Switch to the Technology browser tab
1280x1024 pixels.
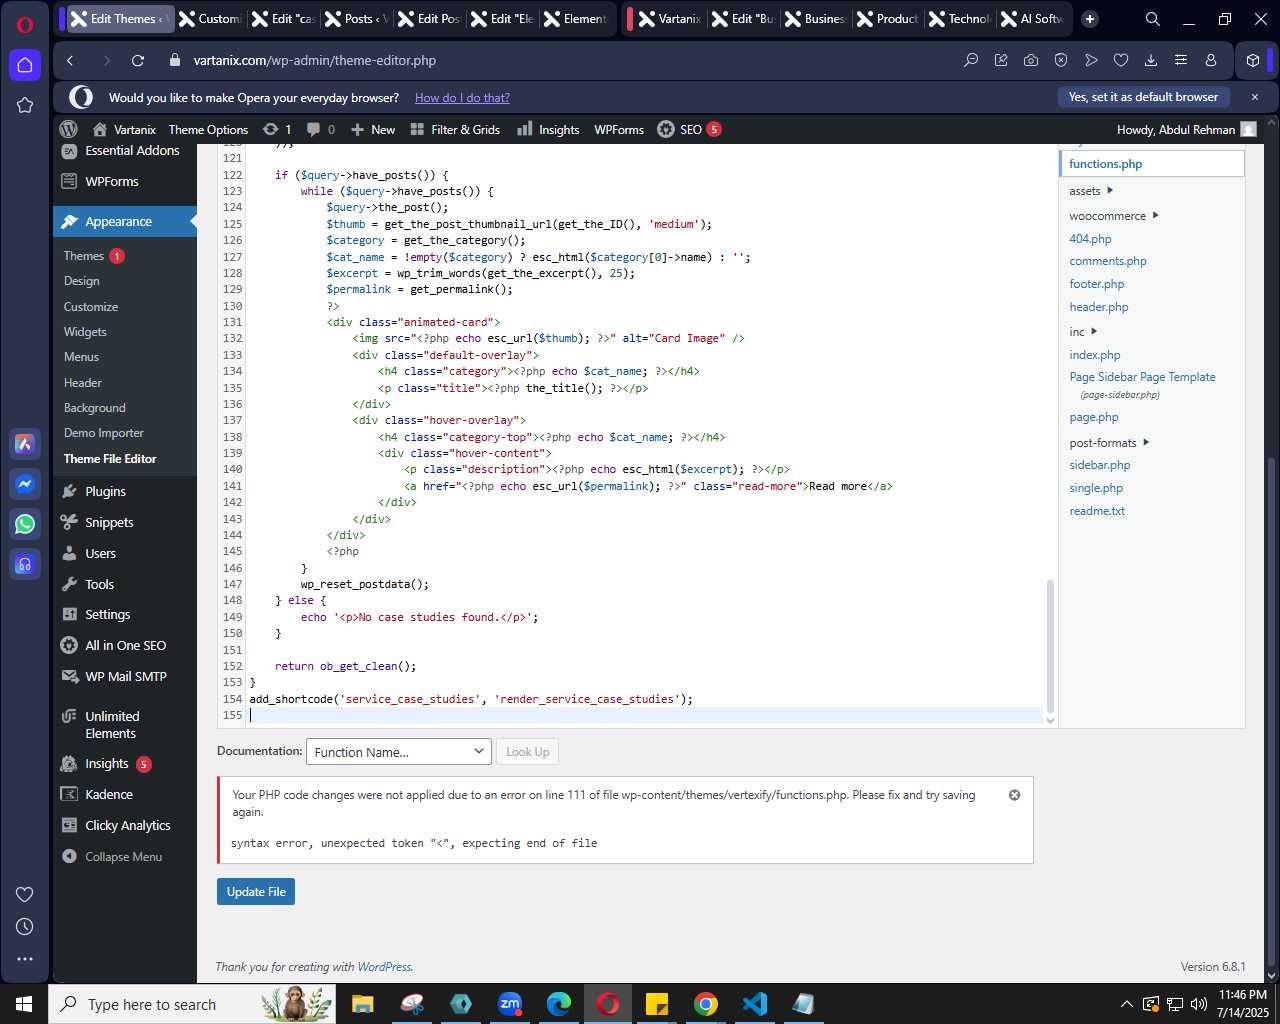coord(960,19)
